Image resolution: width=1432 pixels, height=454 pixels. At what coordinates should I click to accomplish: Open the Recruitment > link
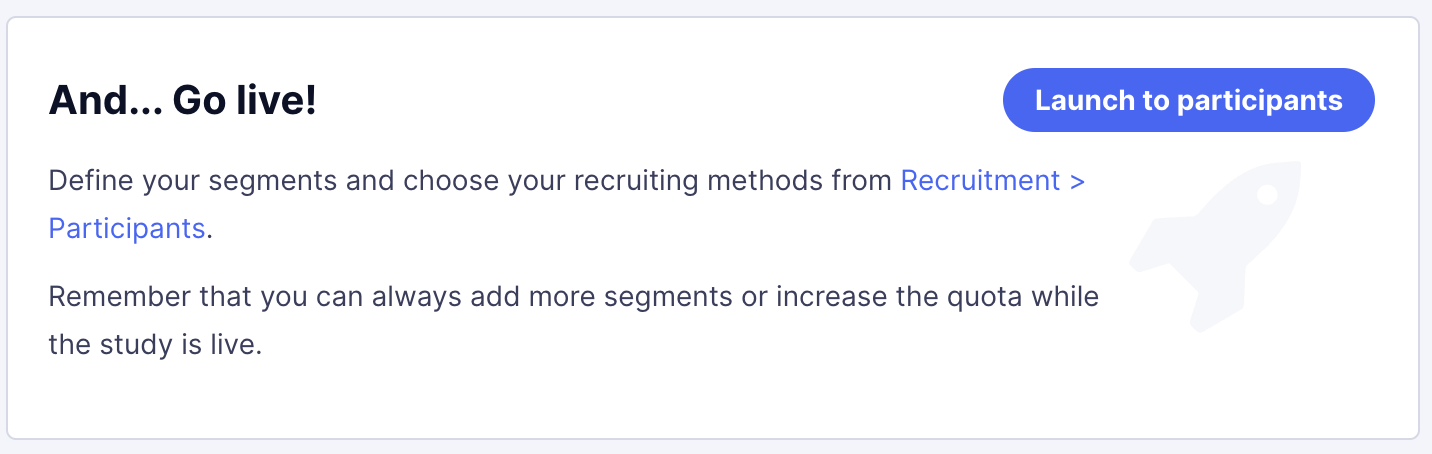pyautogui.click(x=993, y=181)
